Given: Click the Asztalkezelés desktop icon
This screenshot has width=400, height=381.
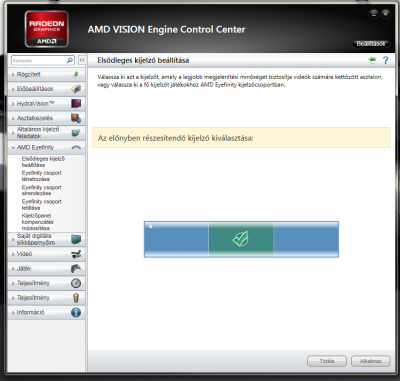Looking at the screenshot, I should click(x=76, y=118).
